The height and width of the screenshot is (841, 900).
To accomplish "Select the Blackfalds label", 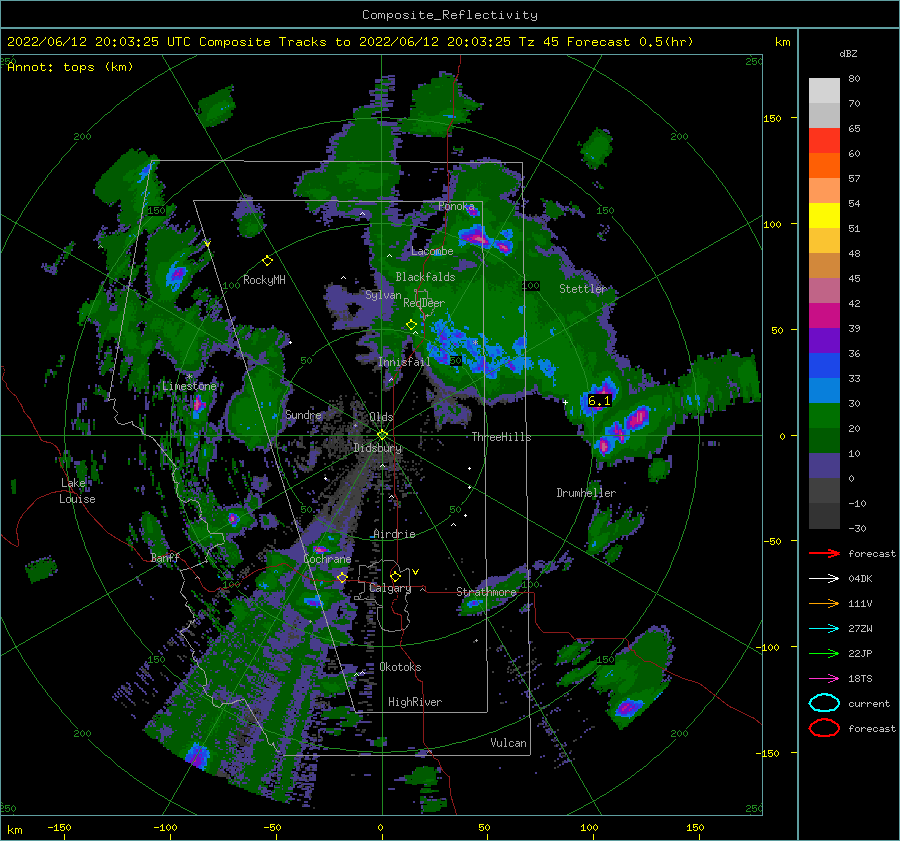I will coord(425,277).
